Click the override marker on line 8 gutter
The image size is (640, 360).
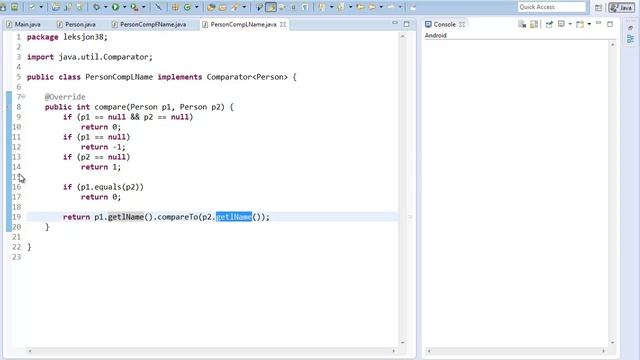point(9,107)
